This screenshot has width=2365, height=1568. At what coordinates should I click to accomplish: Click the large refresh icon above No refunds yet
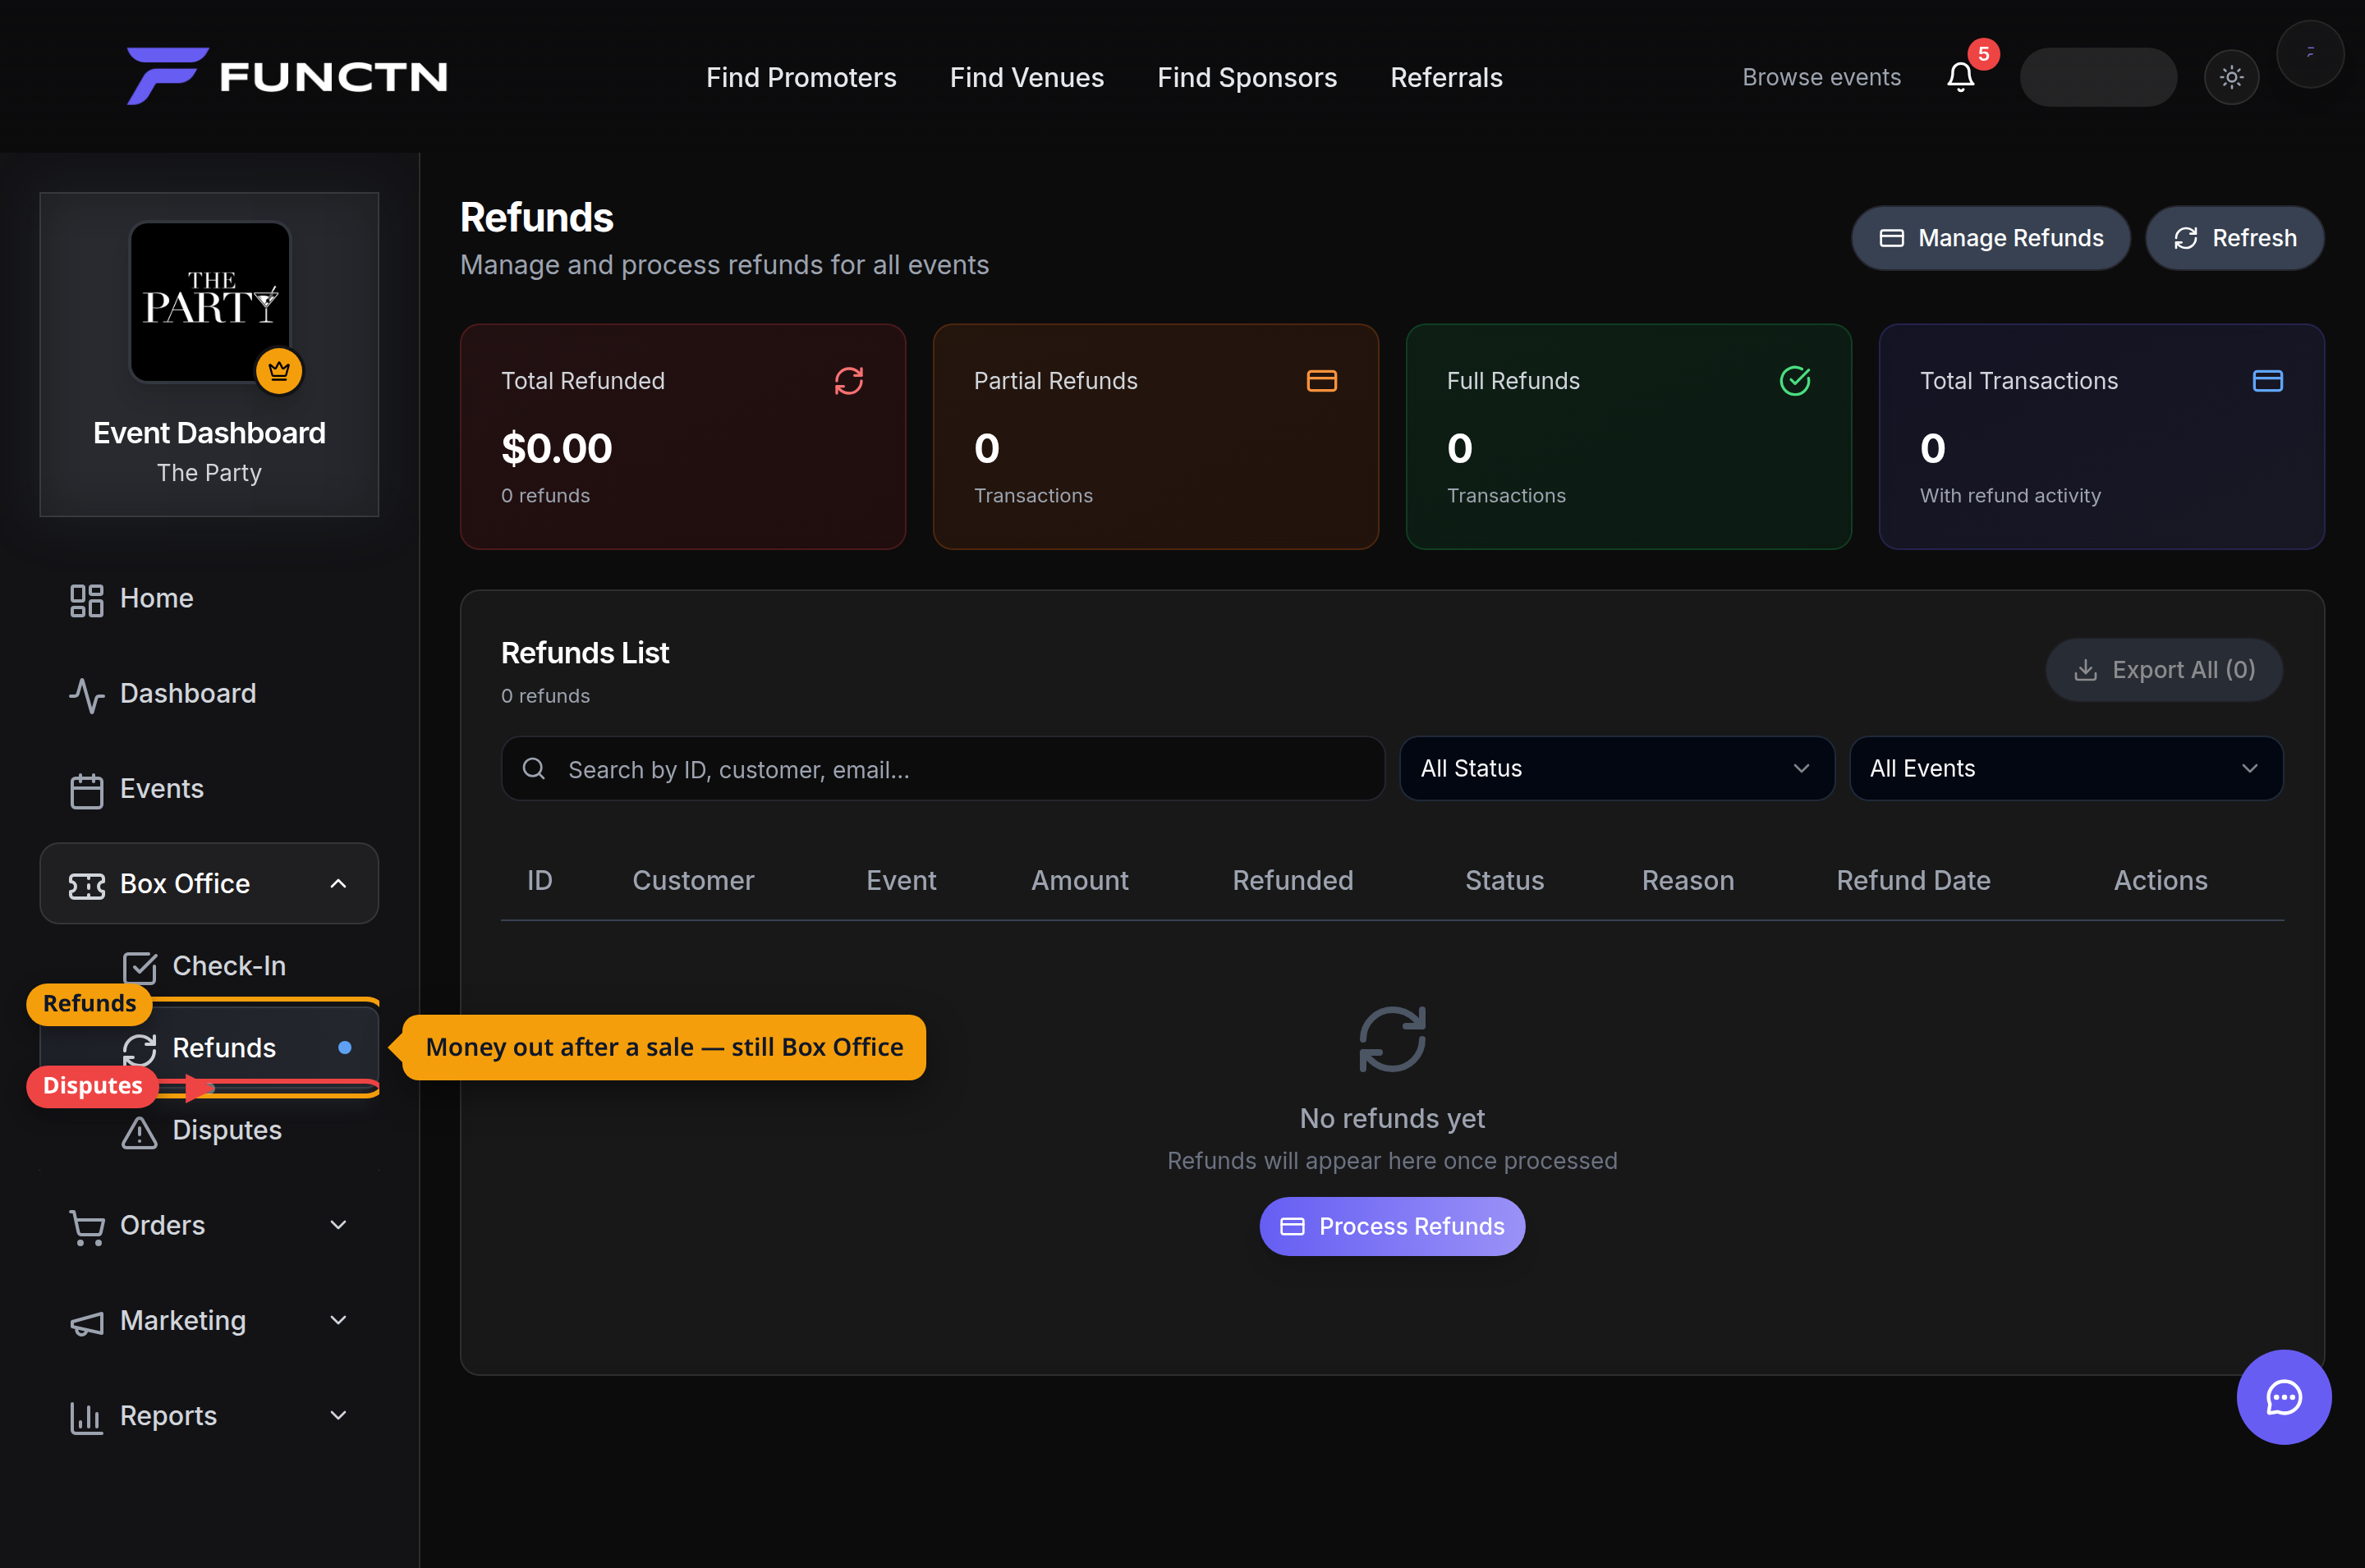point(1392,1040)
